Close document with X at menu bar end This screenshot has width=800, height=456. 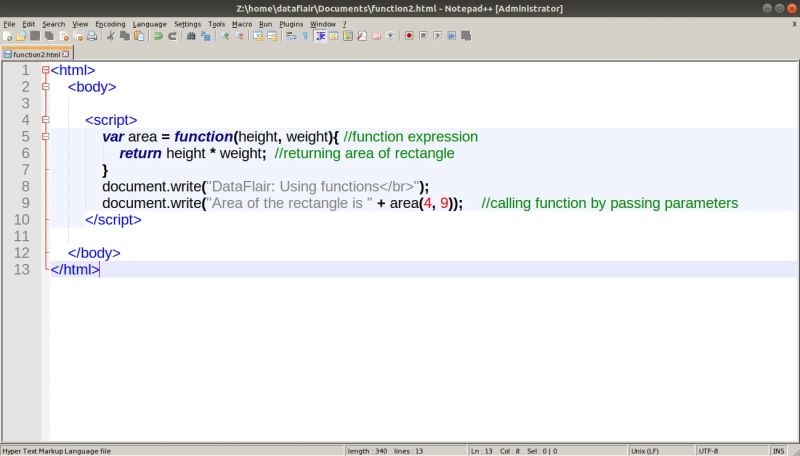pyautogui.click(x=794, y=24)
